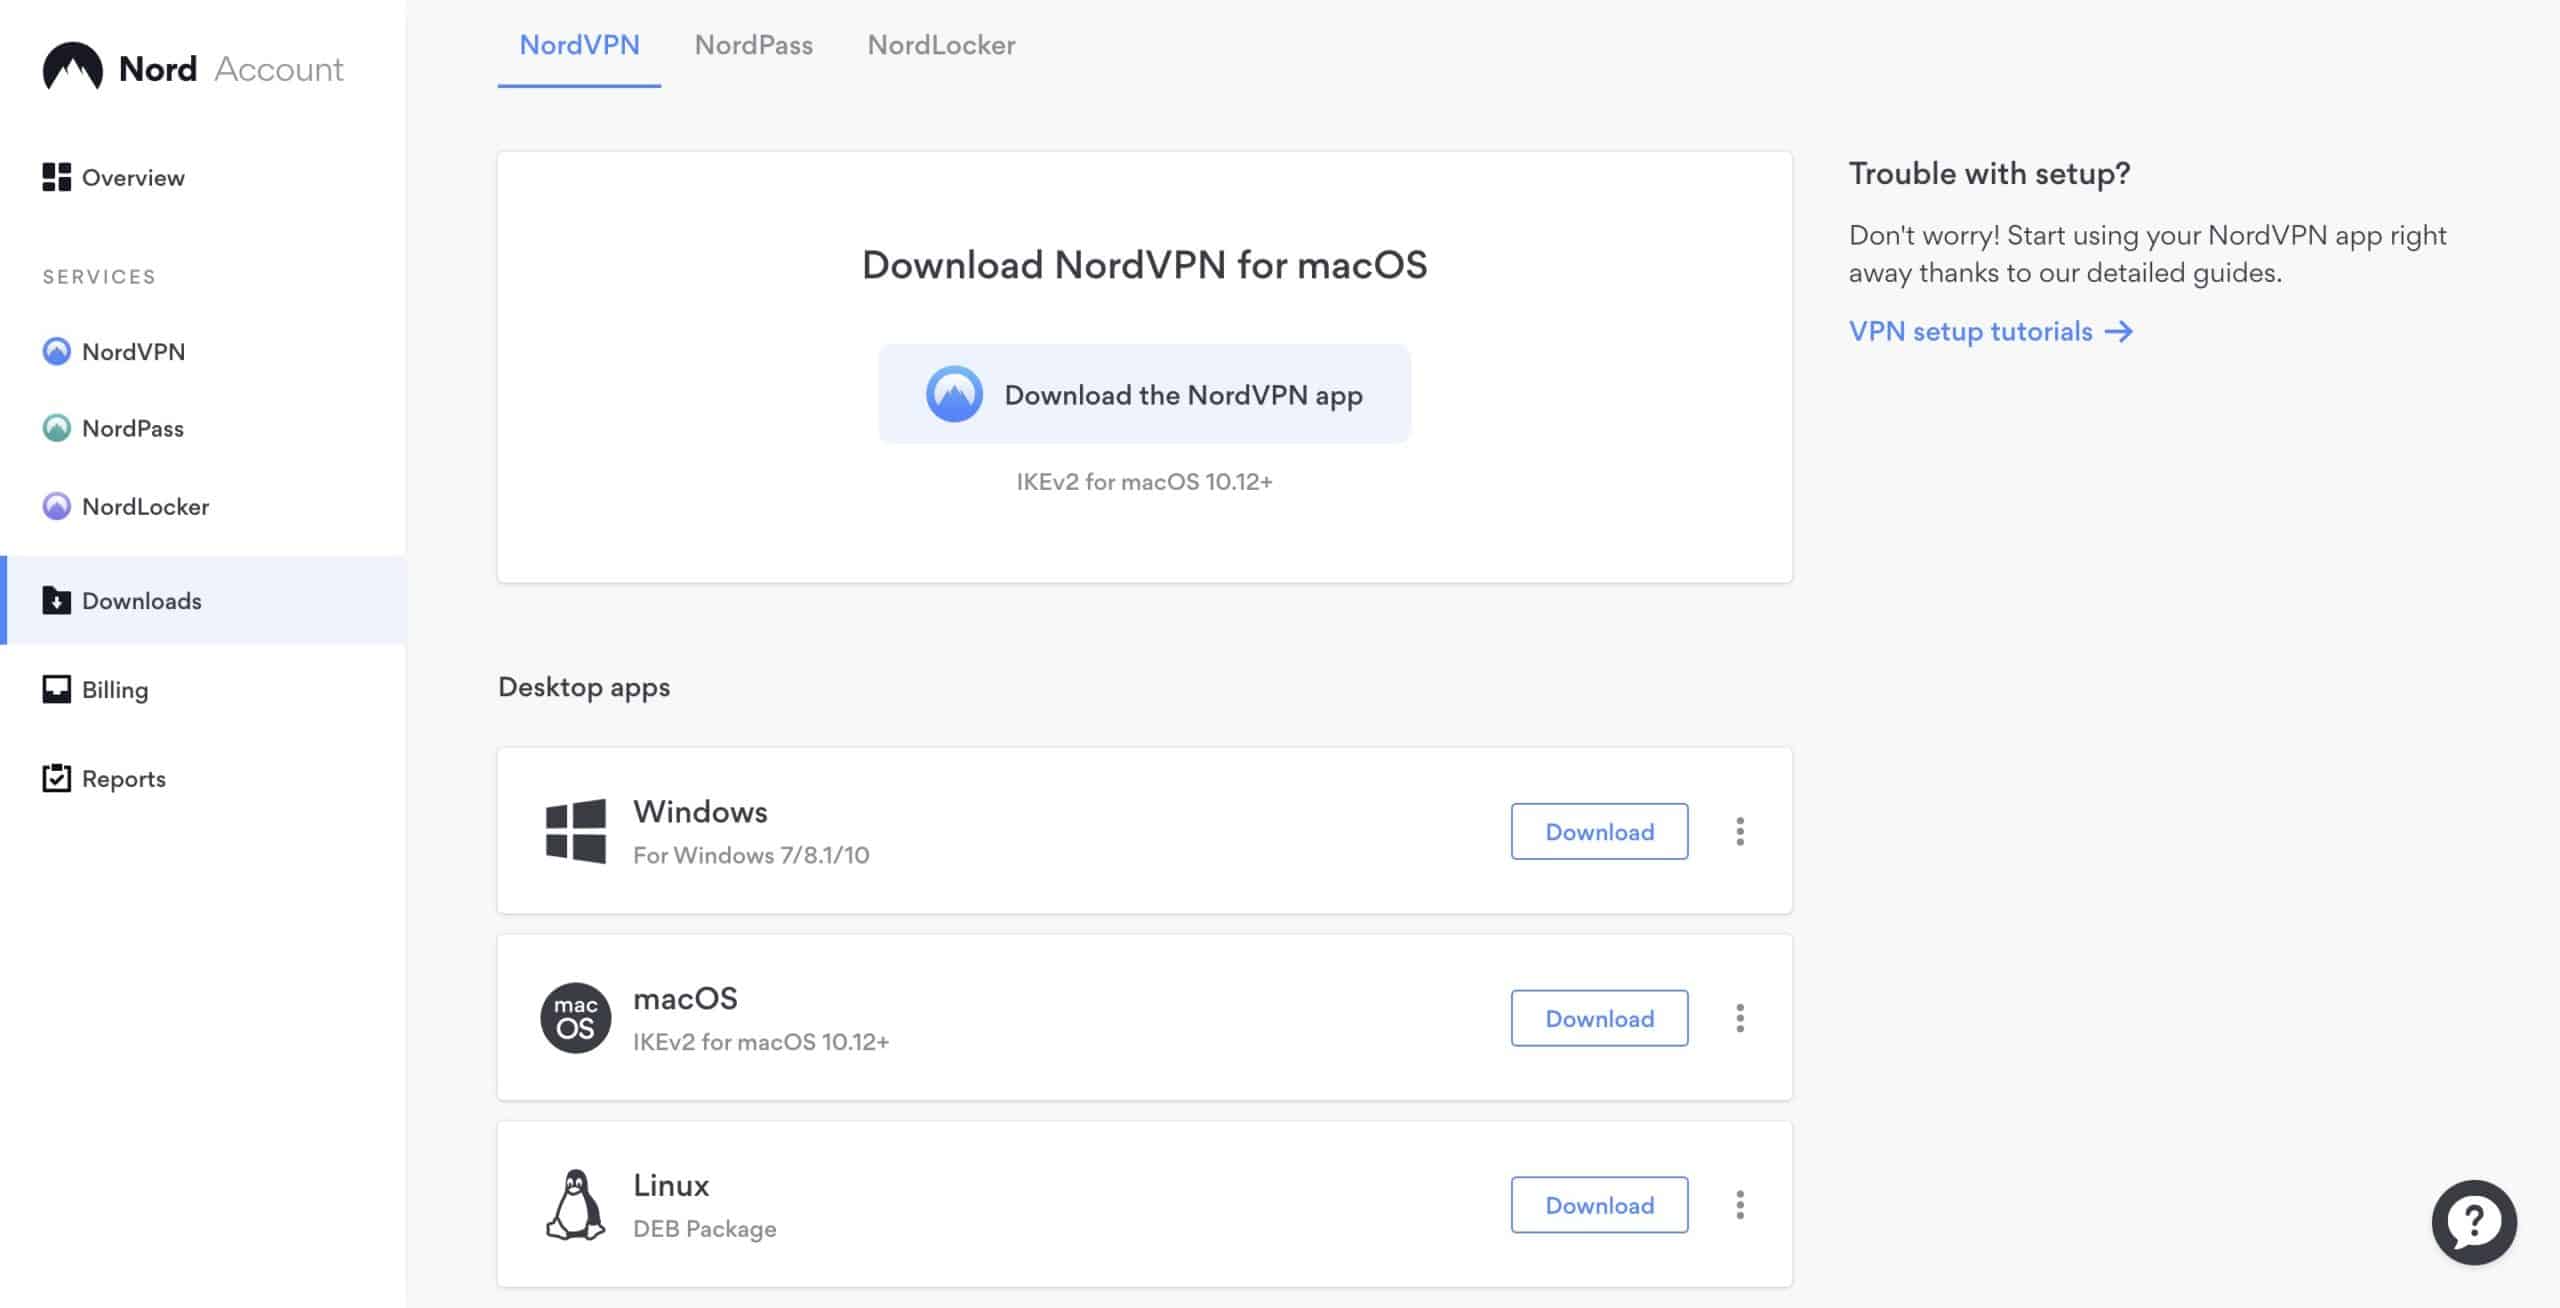Click NordVPN logo inside the download button
The width and height of the screenshot is (2560, 1308).
pyautogui.click(x=954, y=394)
